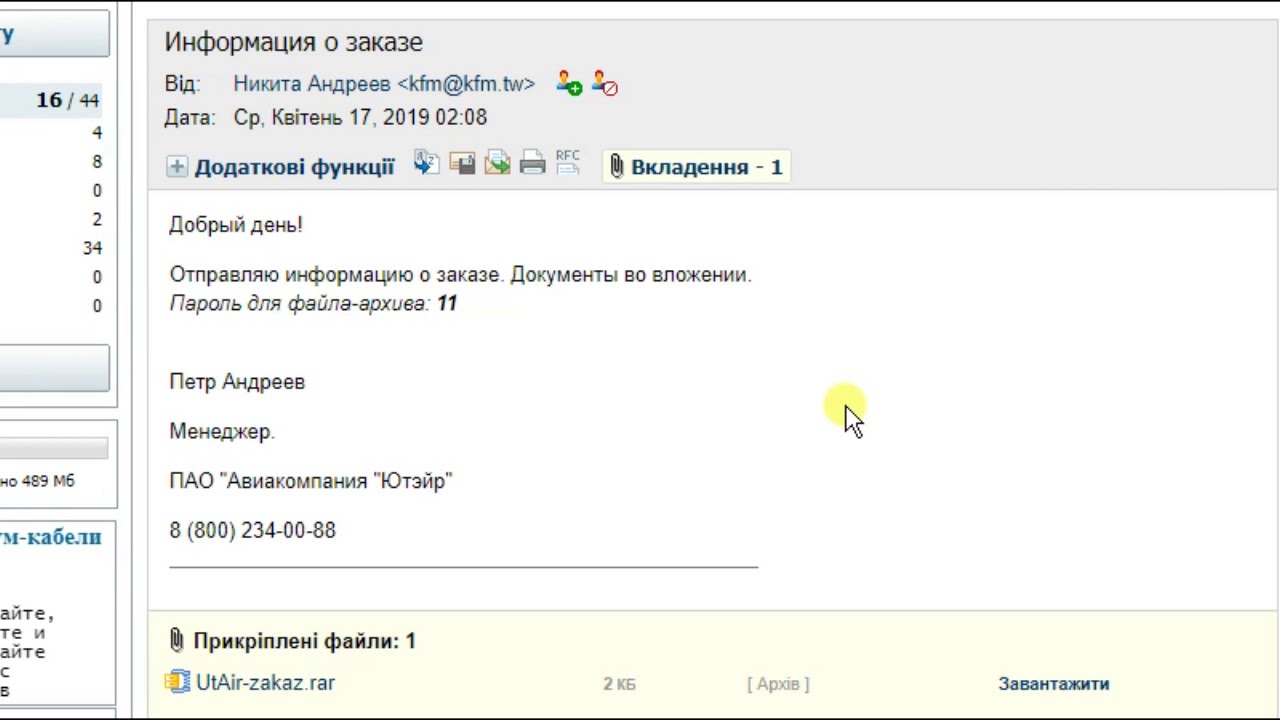This screenshot has width=1280, height=720.
Task: Click the signature name Петр Андреев
Action: [237, 382]
